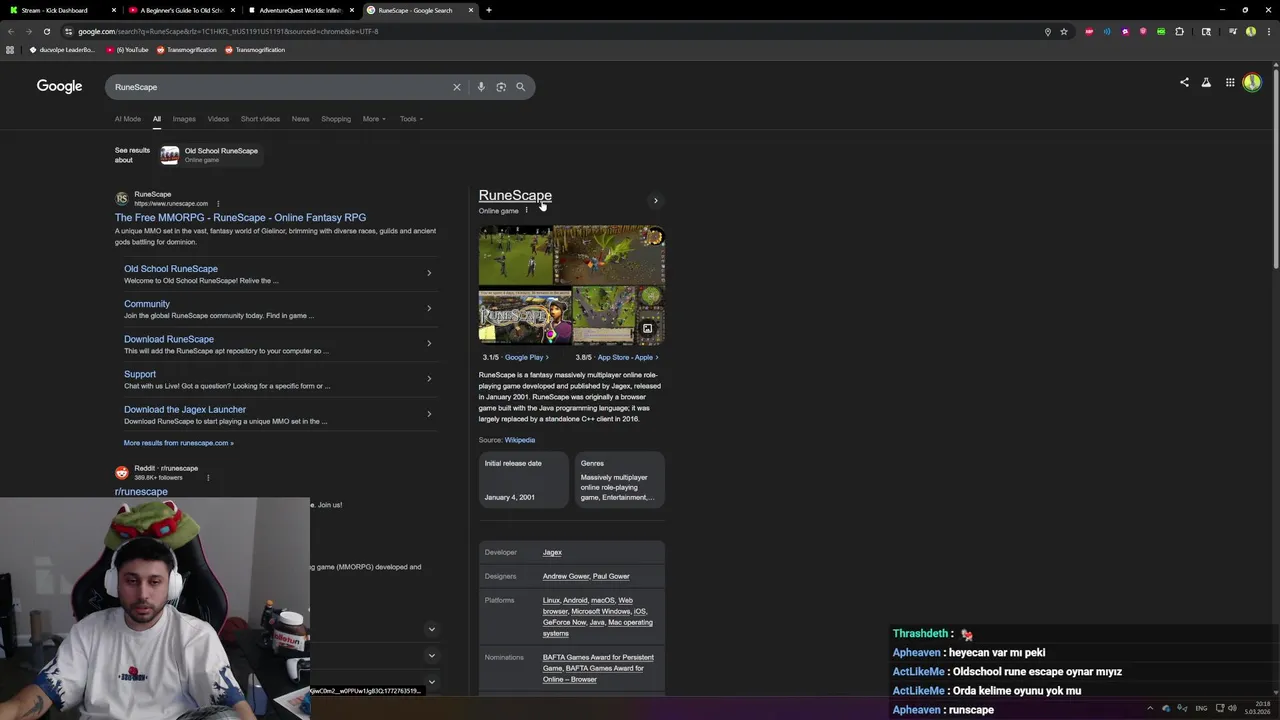1280x720 pixels.
Task: Open The Free MMORPG - RuneScape result
Action: [240, 217]
